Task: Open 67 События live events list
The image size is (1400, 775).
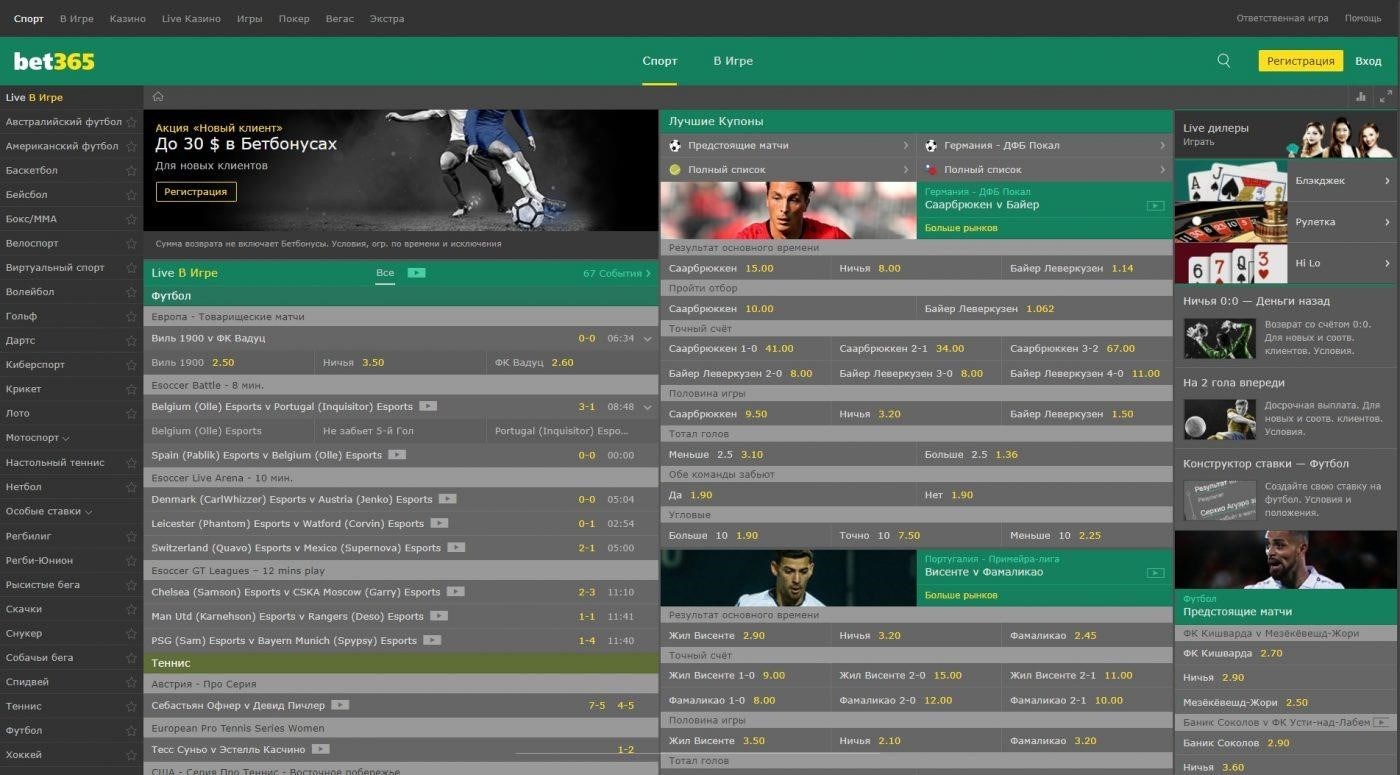Action: [x=616, y=273]
